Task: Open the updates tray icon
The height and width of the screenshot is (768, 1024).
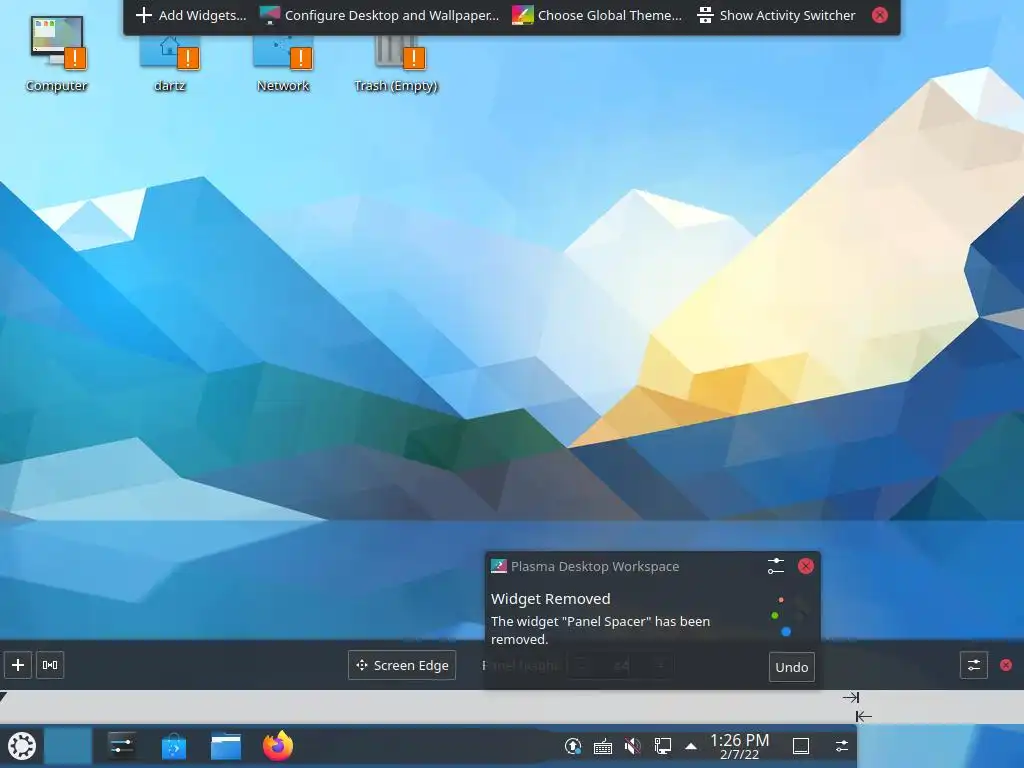Action: click(x=573, y=746)
